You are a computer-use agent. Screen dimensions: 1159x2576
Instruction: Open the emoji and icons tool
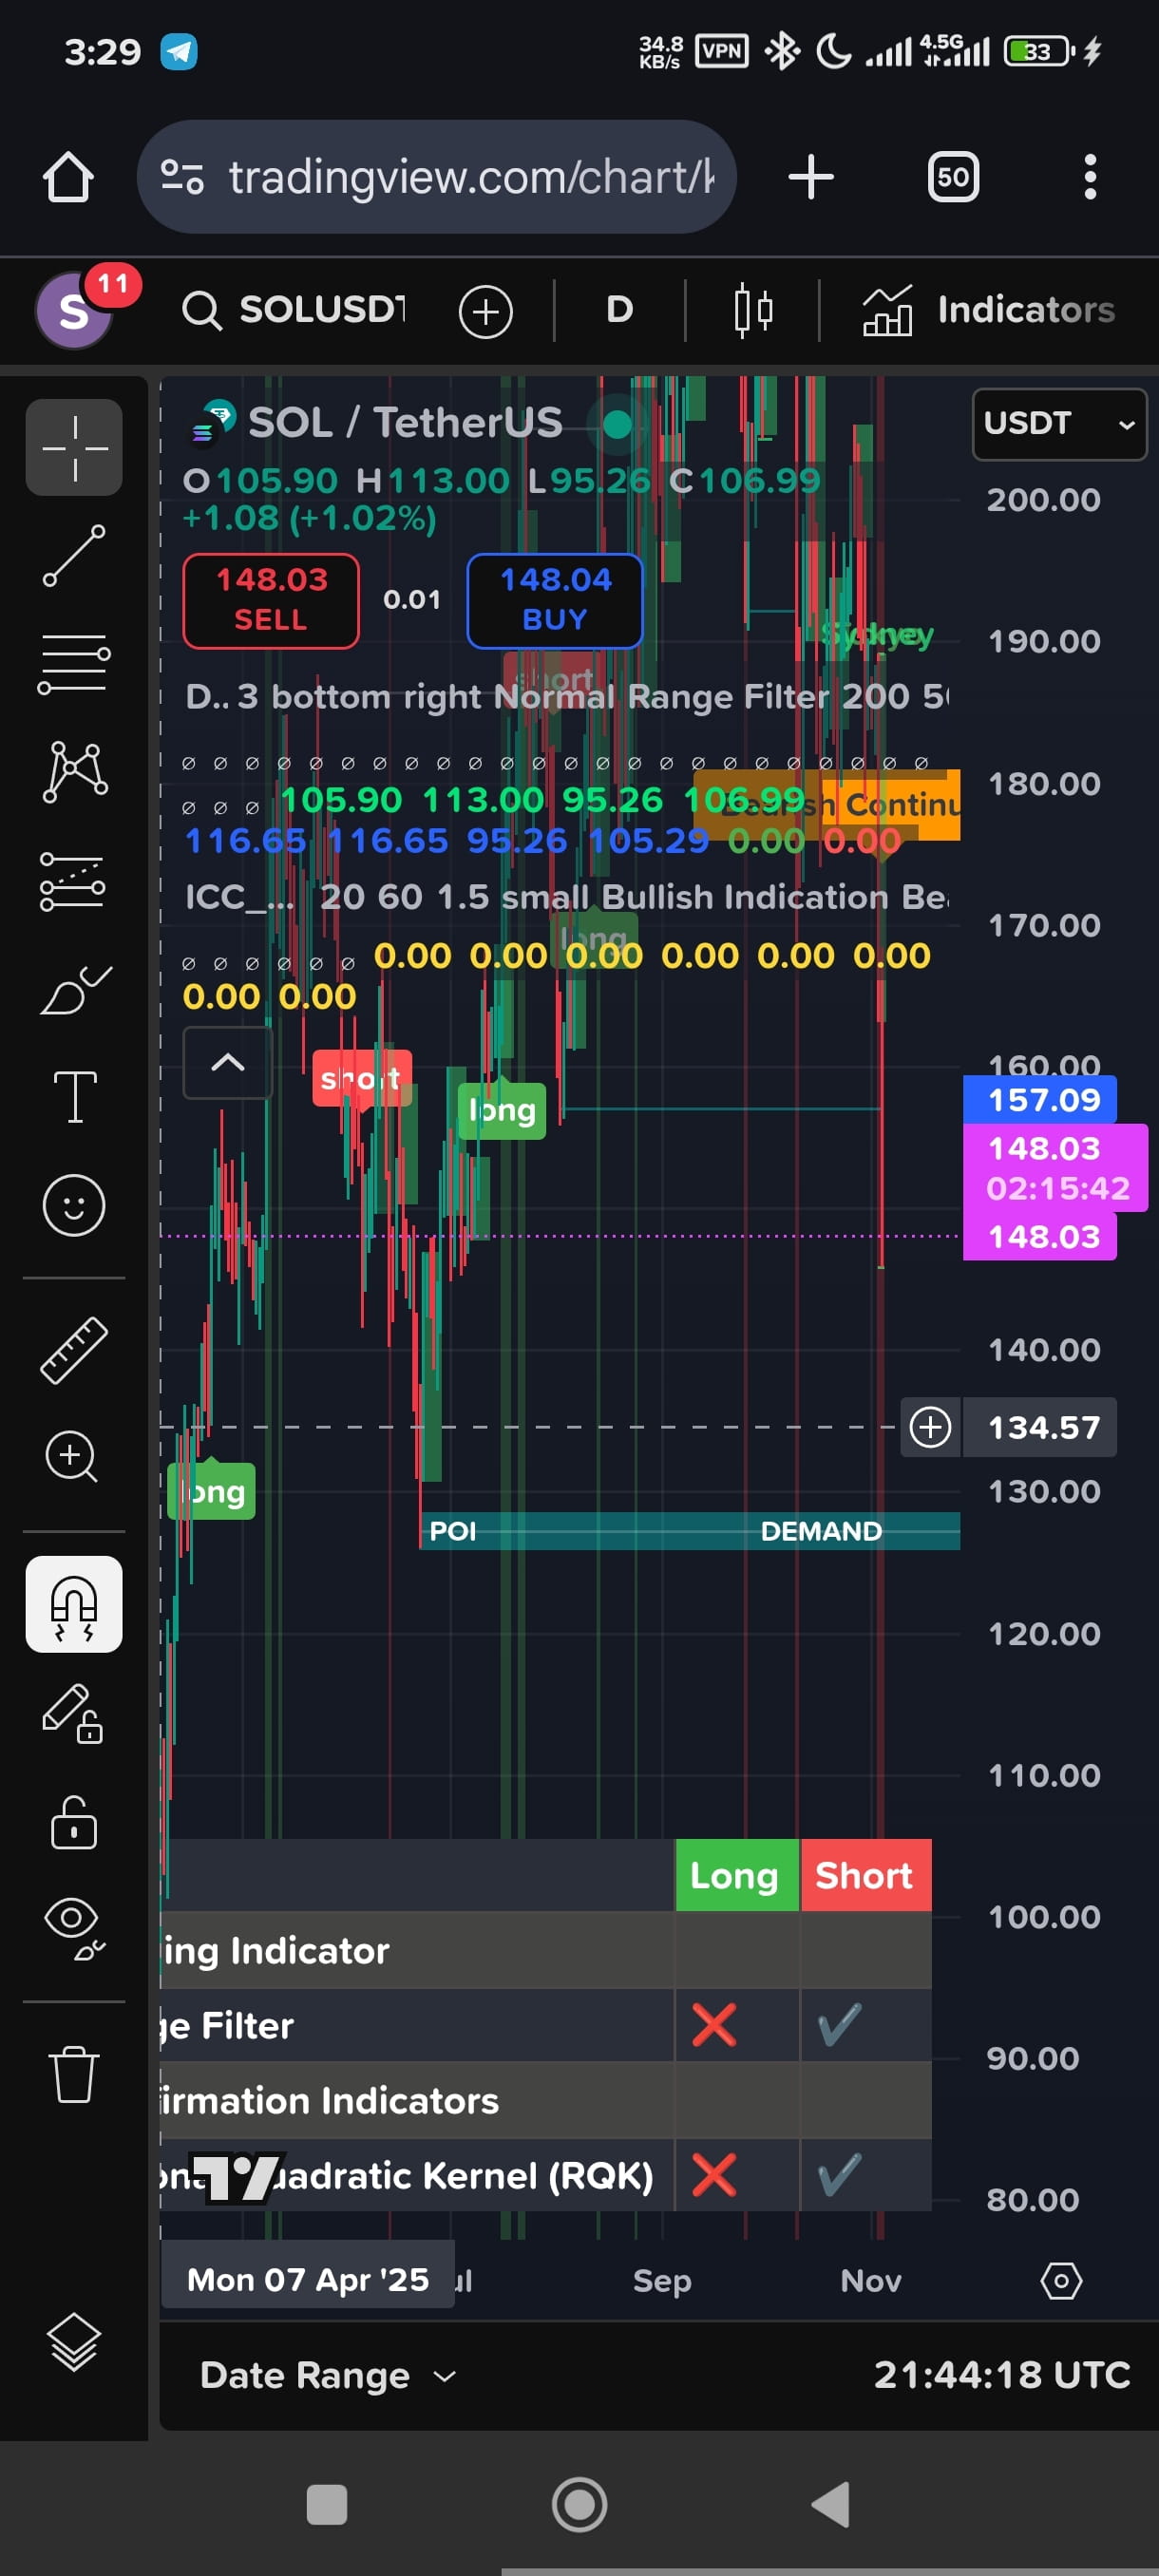[x=74, y=1205]
